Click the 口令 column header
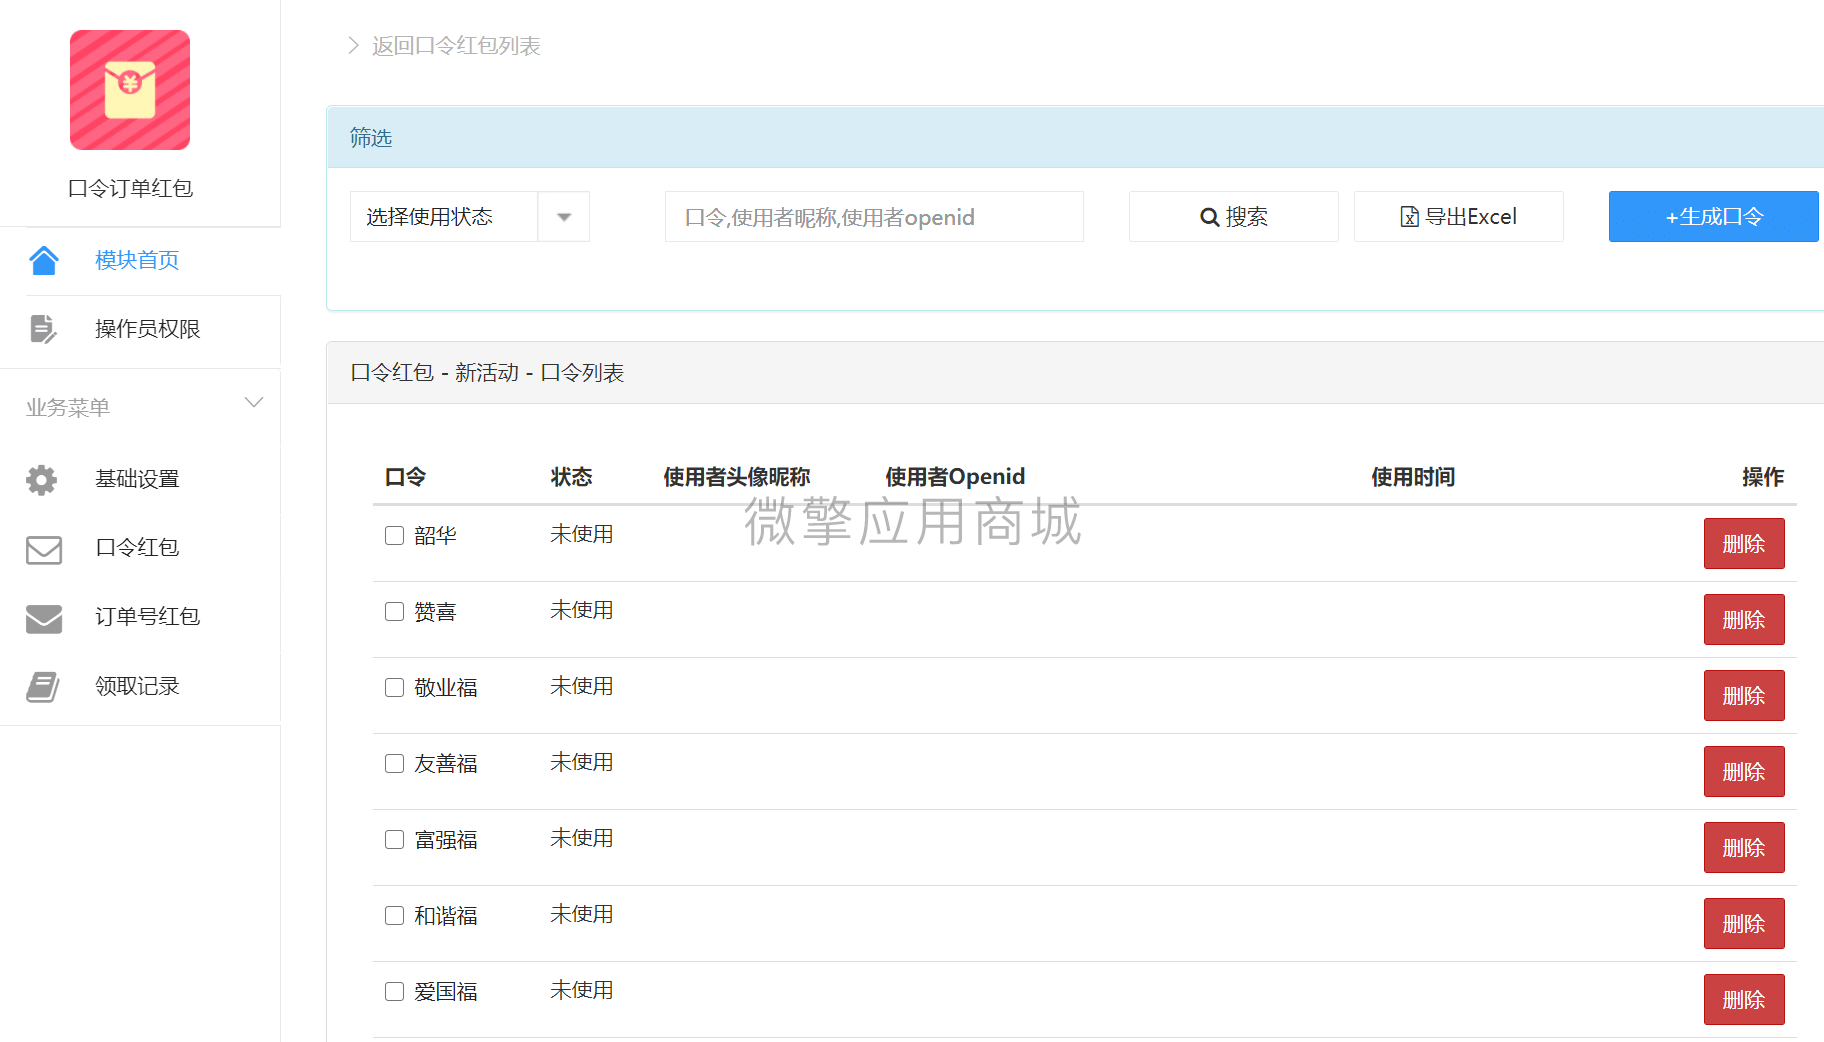The height and width of the screenshot is (1042, 1824). 405,477
